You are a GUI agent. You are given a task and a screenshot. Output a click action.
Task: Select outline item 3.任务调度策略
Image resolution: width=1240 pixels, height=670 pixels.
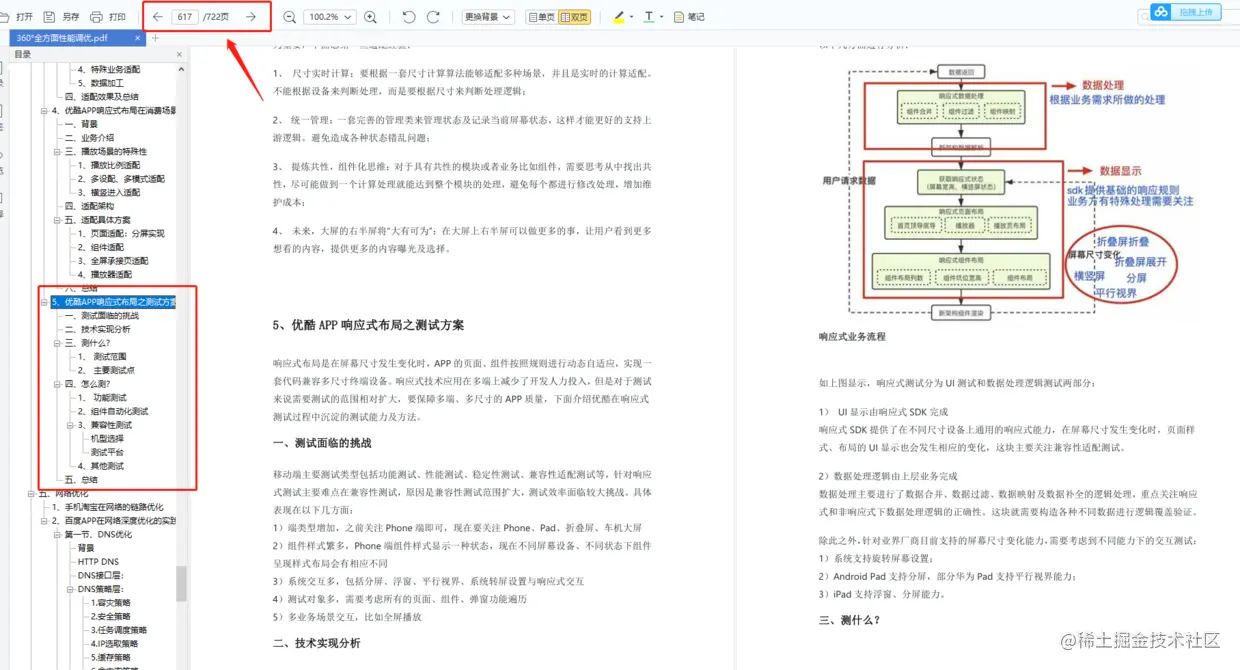click(118, 631)
